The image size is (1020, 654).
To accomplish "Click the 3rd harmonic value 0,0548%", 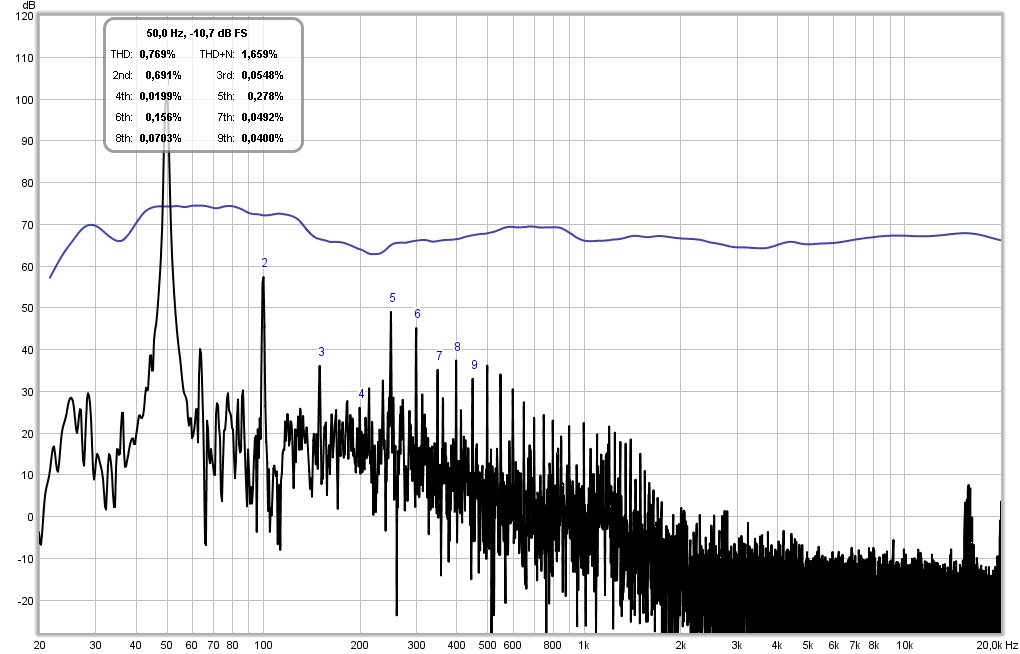I will (262, 75).
